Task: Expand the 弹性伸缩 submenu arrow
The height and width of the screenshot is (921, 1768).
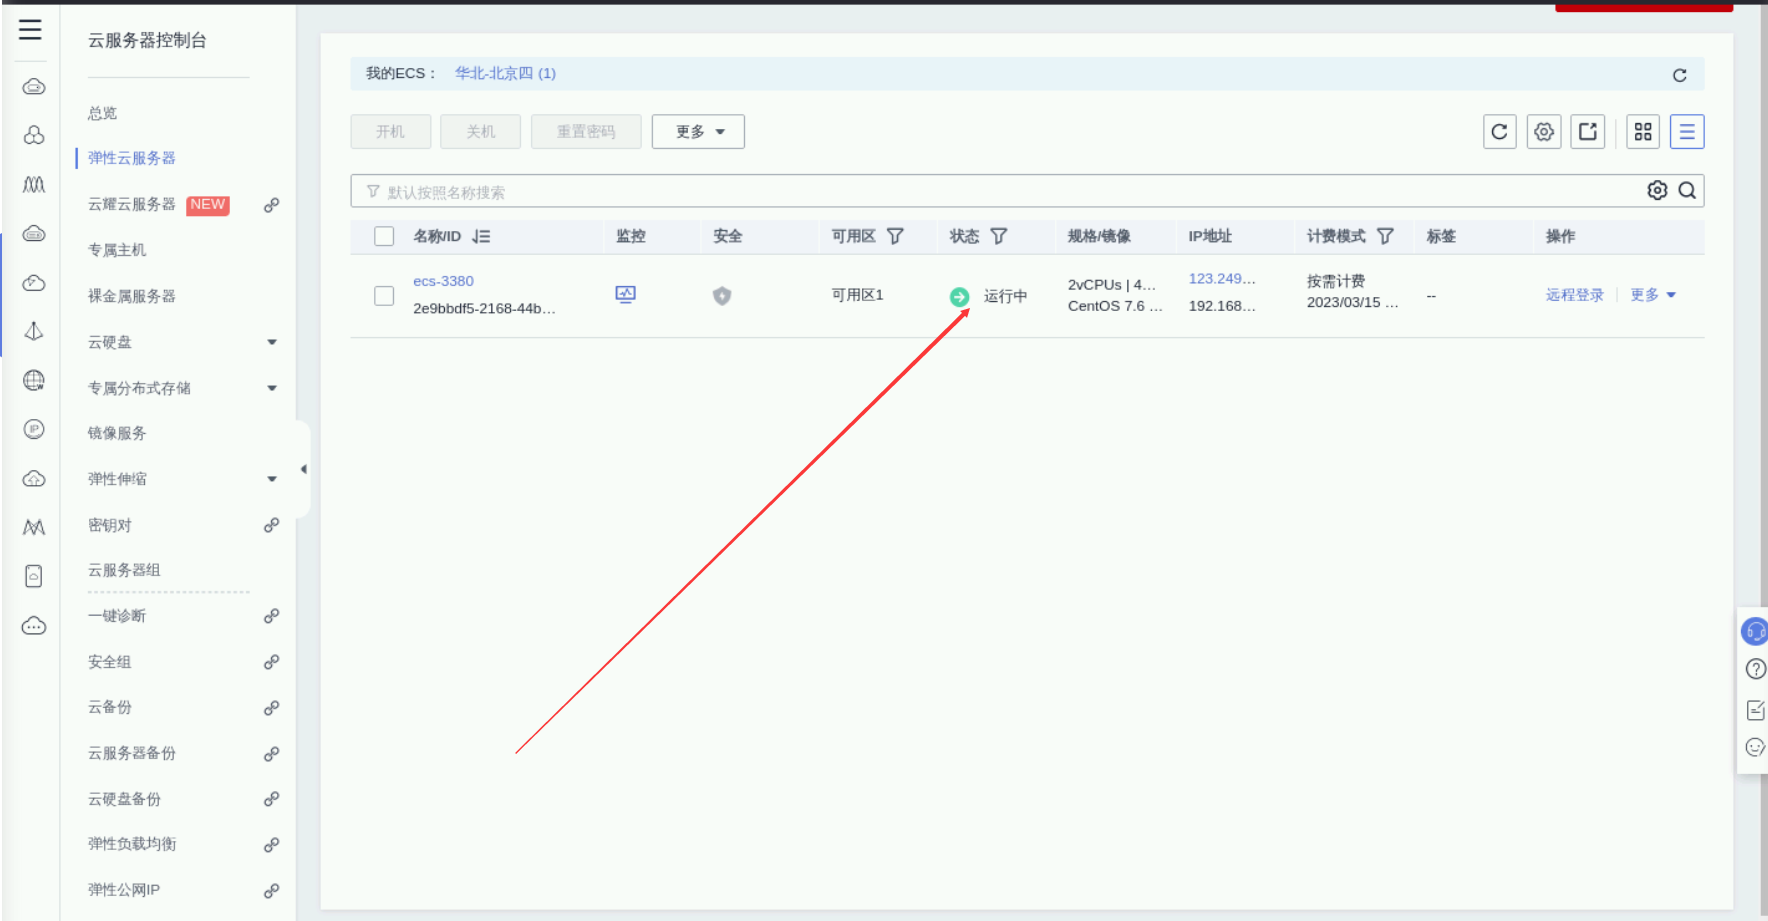Action: 272,479
